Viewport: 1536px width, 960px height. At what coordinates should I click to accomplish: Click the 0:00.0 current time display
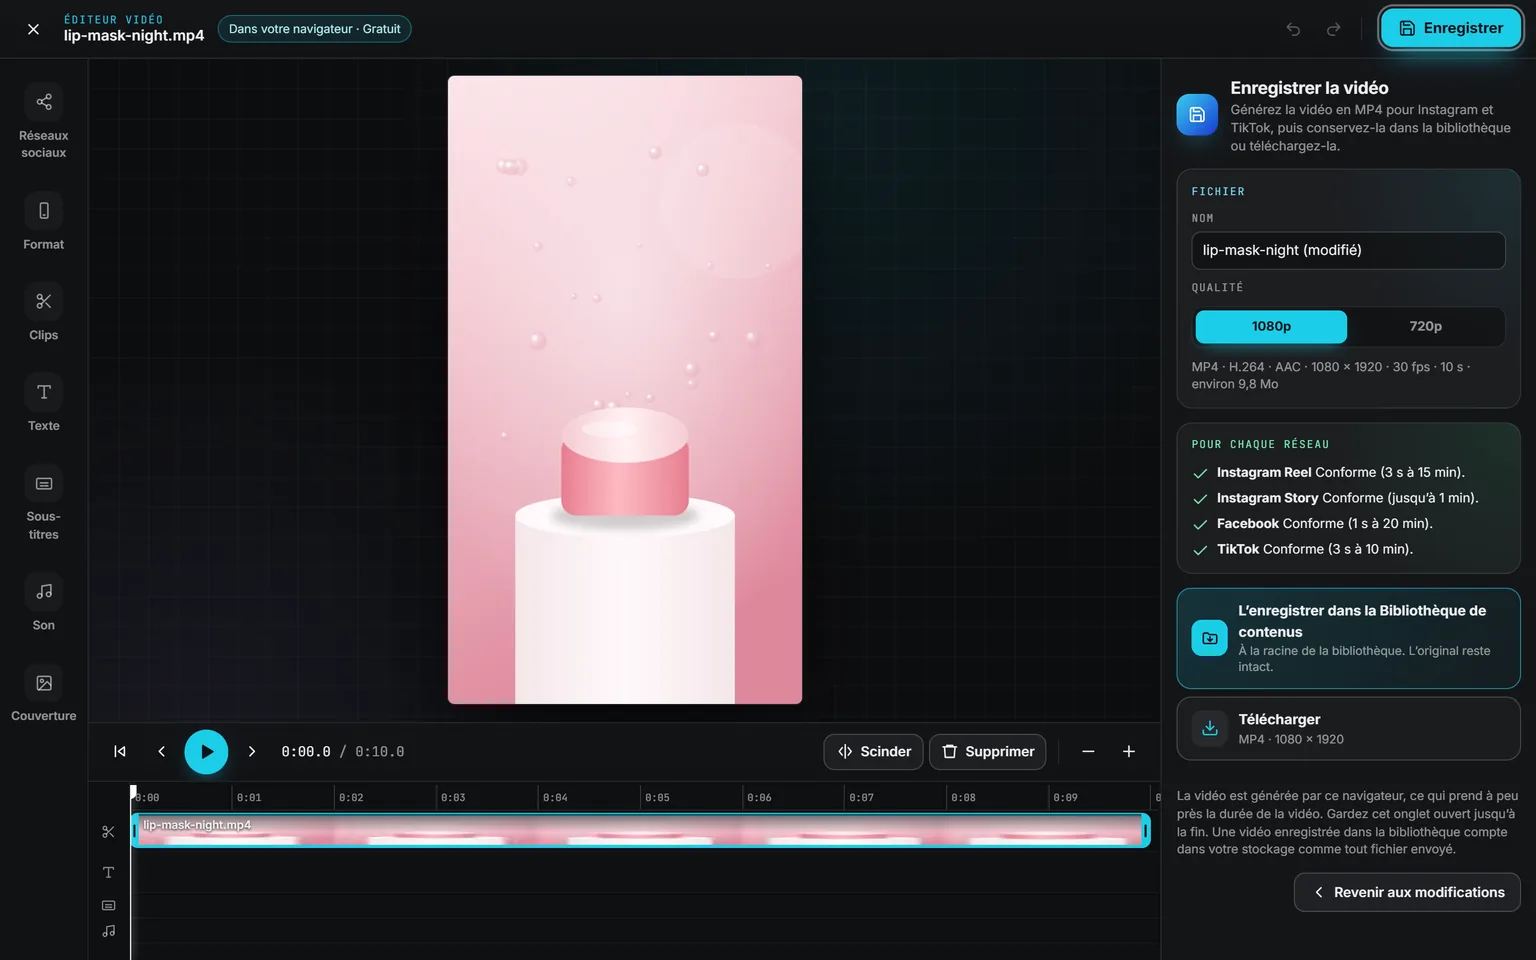point(306,752)
